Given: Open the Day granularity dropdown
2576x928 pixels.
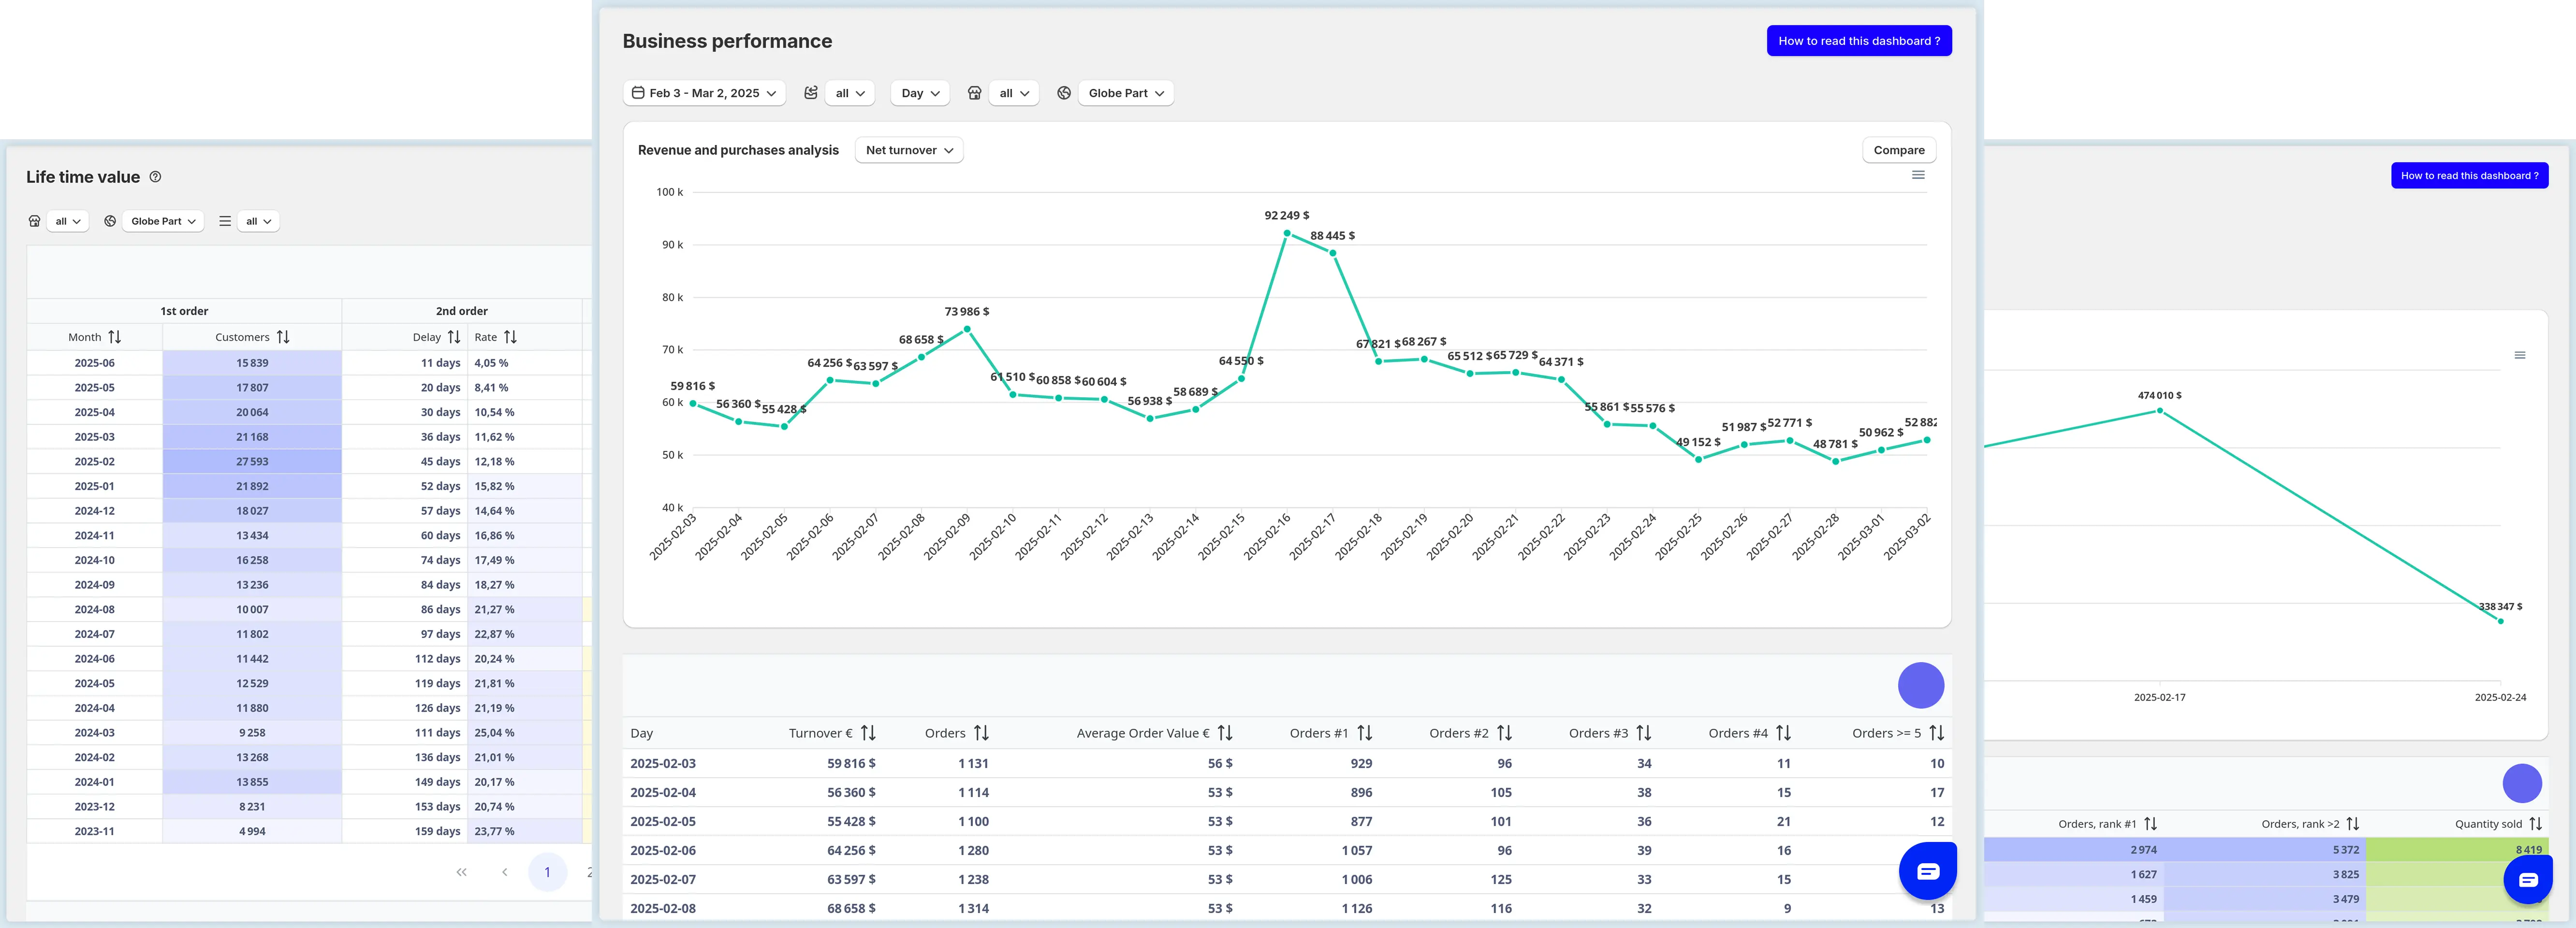Looking at the screenshot, I should pyautogui.click(x=920, y=93).
